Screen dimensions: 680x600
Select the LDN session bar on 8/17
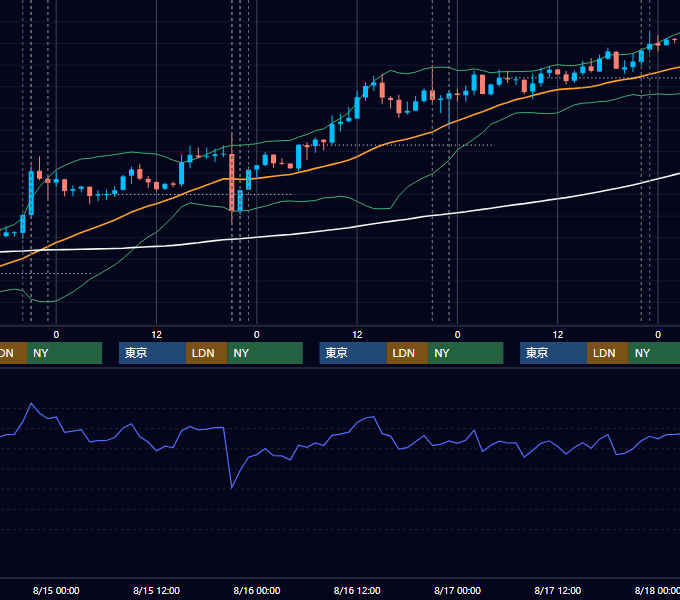click(x=608, y=353)
